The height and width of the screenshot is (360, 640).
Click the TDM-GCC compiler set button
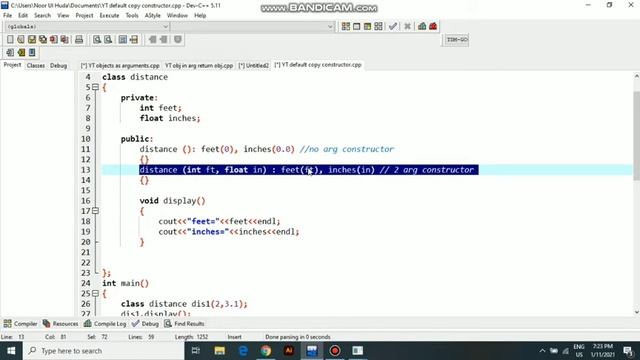tap(457, 40)
